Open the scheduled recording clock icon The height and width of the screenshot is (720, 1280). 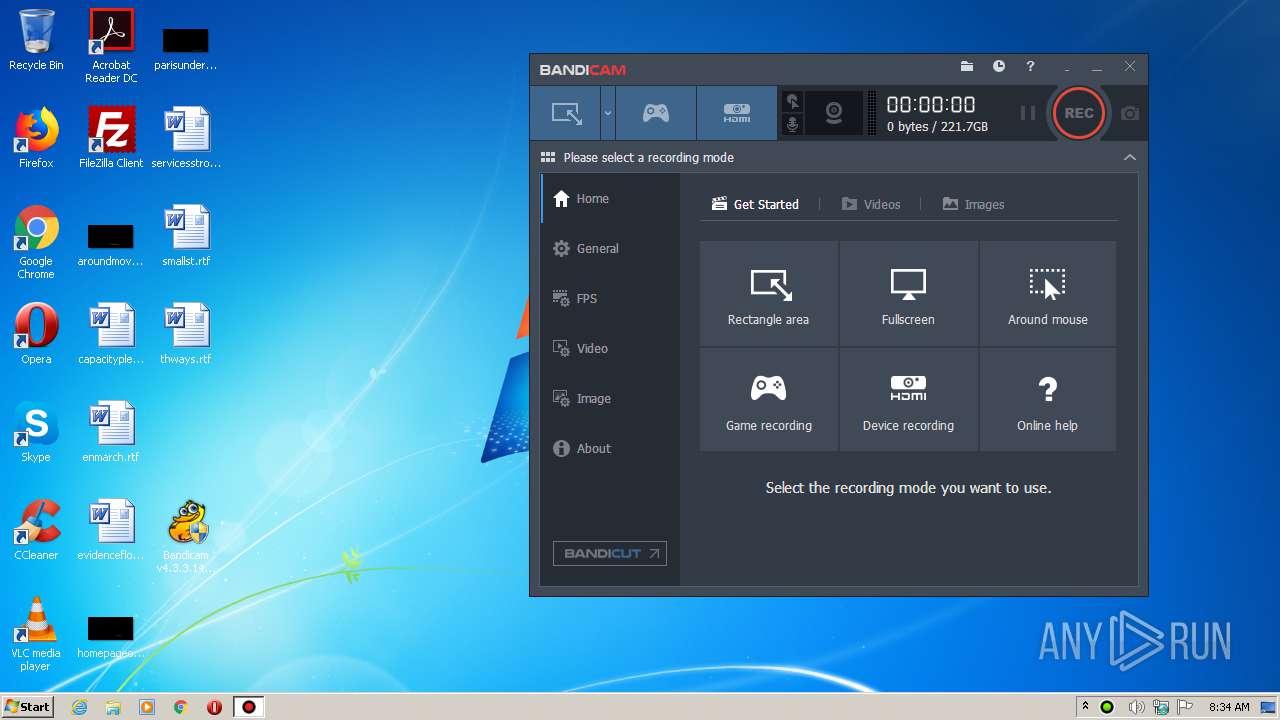(x=999, y=66)
